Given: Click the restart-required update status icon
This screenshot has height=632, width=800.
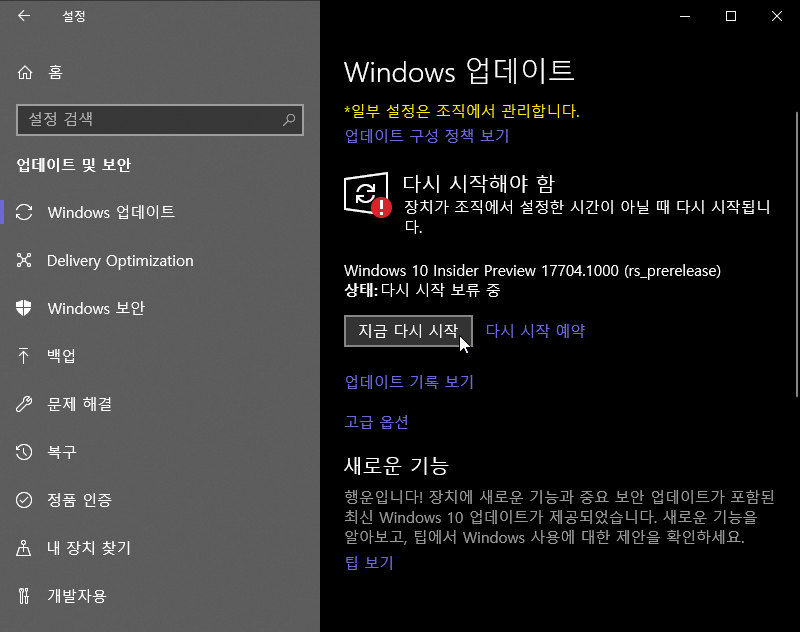Looking at the screenshot, I should [368, 195].
